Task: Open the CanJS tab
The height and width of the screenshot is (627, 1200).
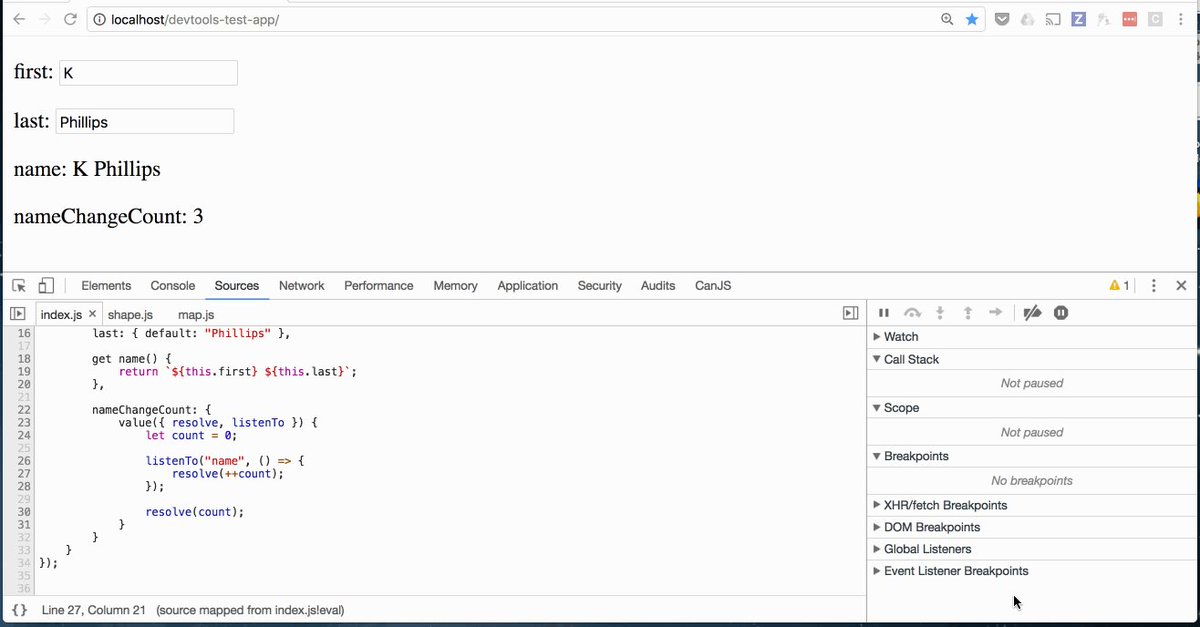Action: 713,286
